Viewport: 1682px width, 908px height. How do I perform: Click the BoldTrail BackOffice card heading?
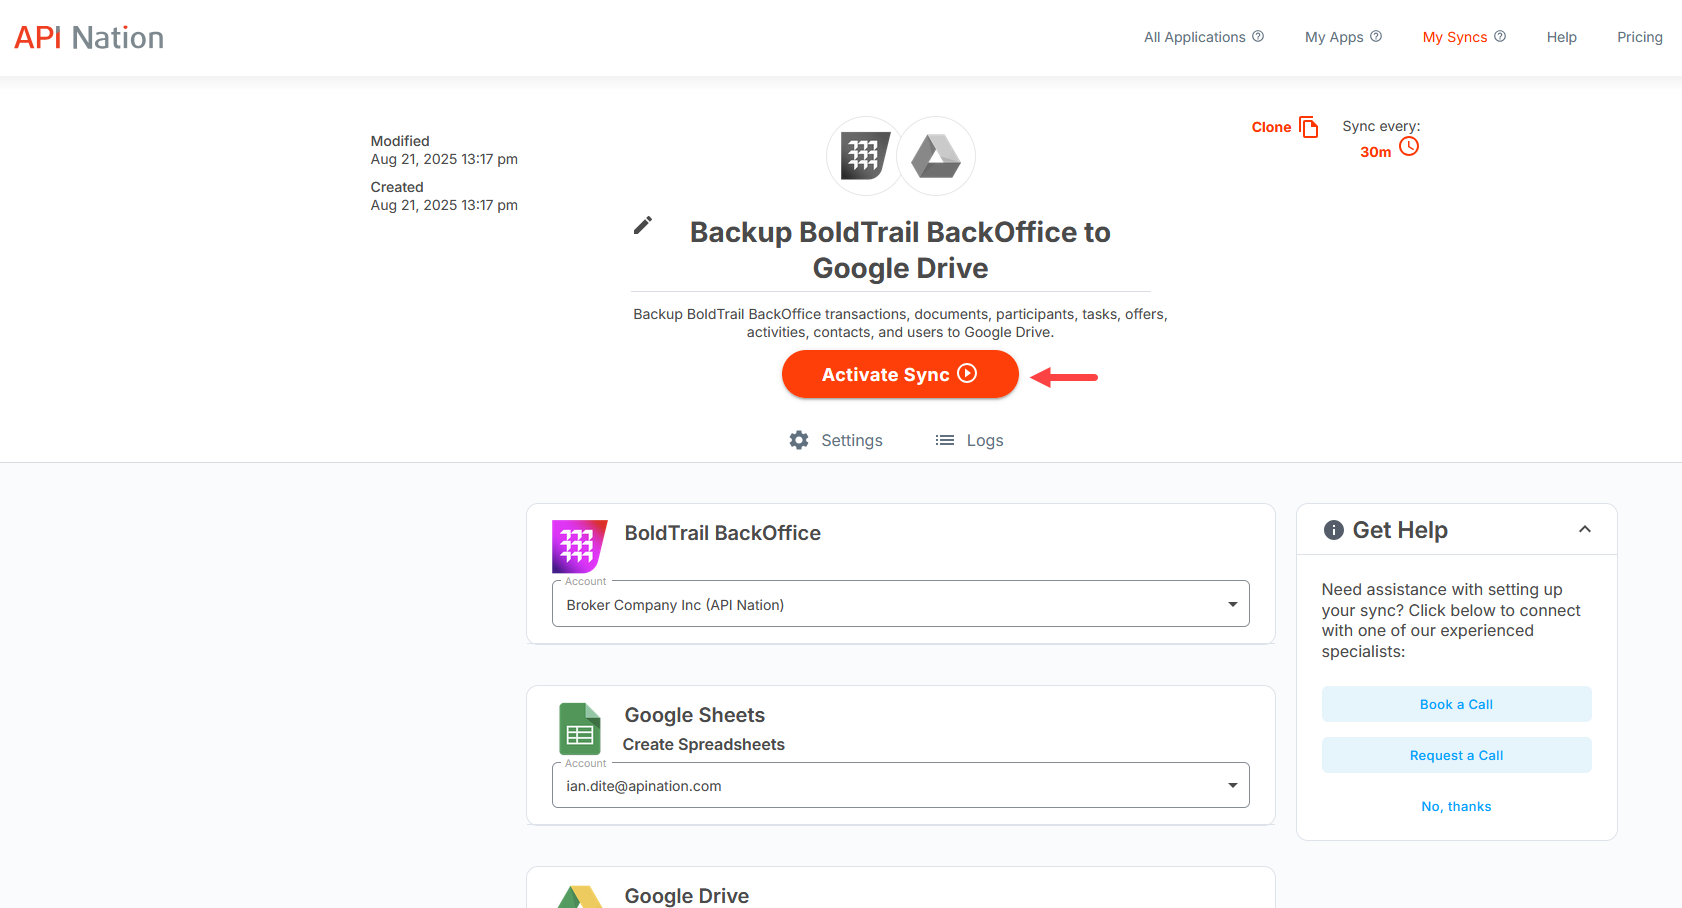click(722, 533)
